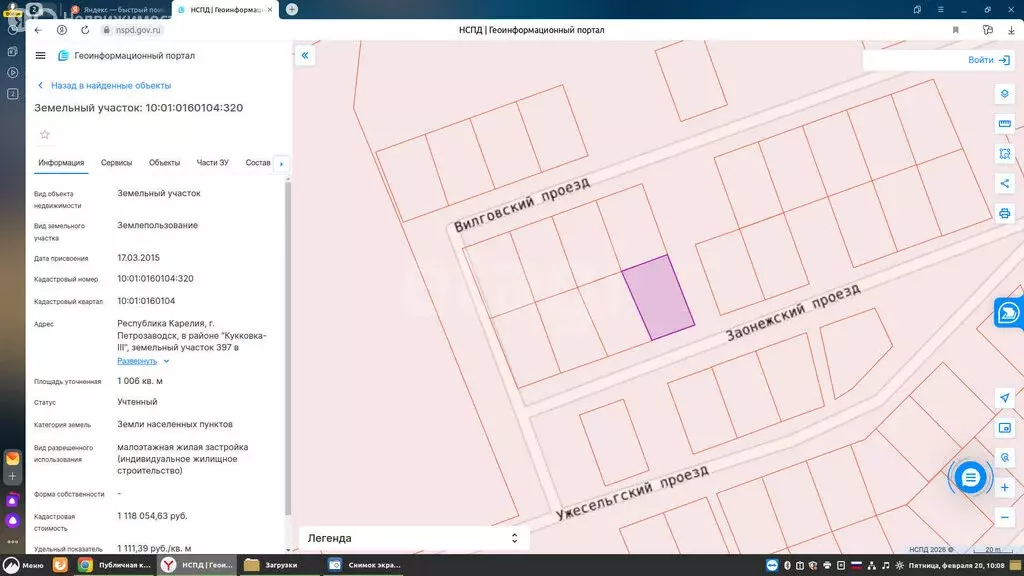Open the hamburger main menu
1024x576 pixels.
[40, 56]
